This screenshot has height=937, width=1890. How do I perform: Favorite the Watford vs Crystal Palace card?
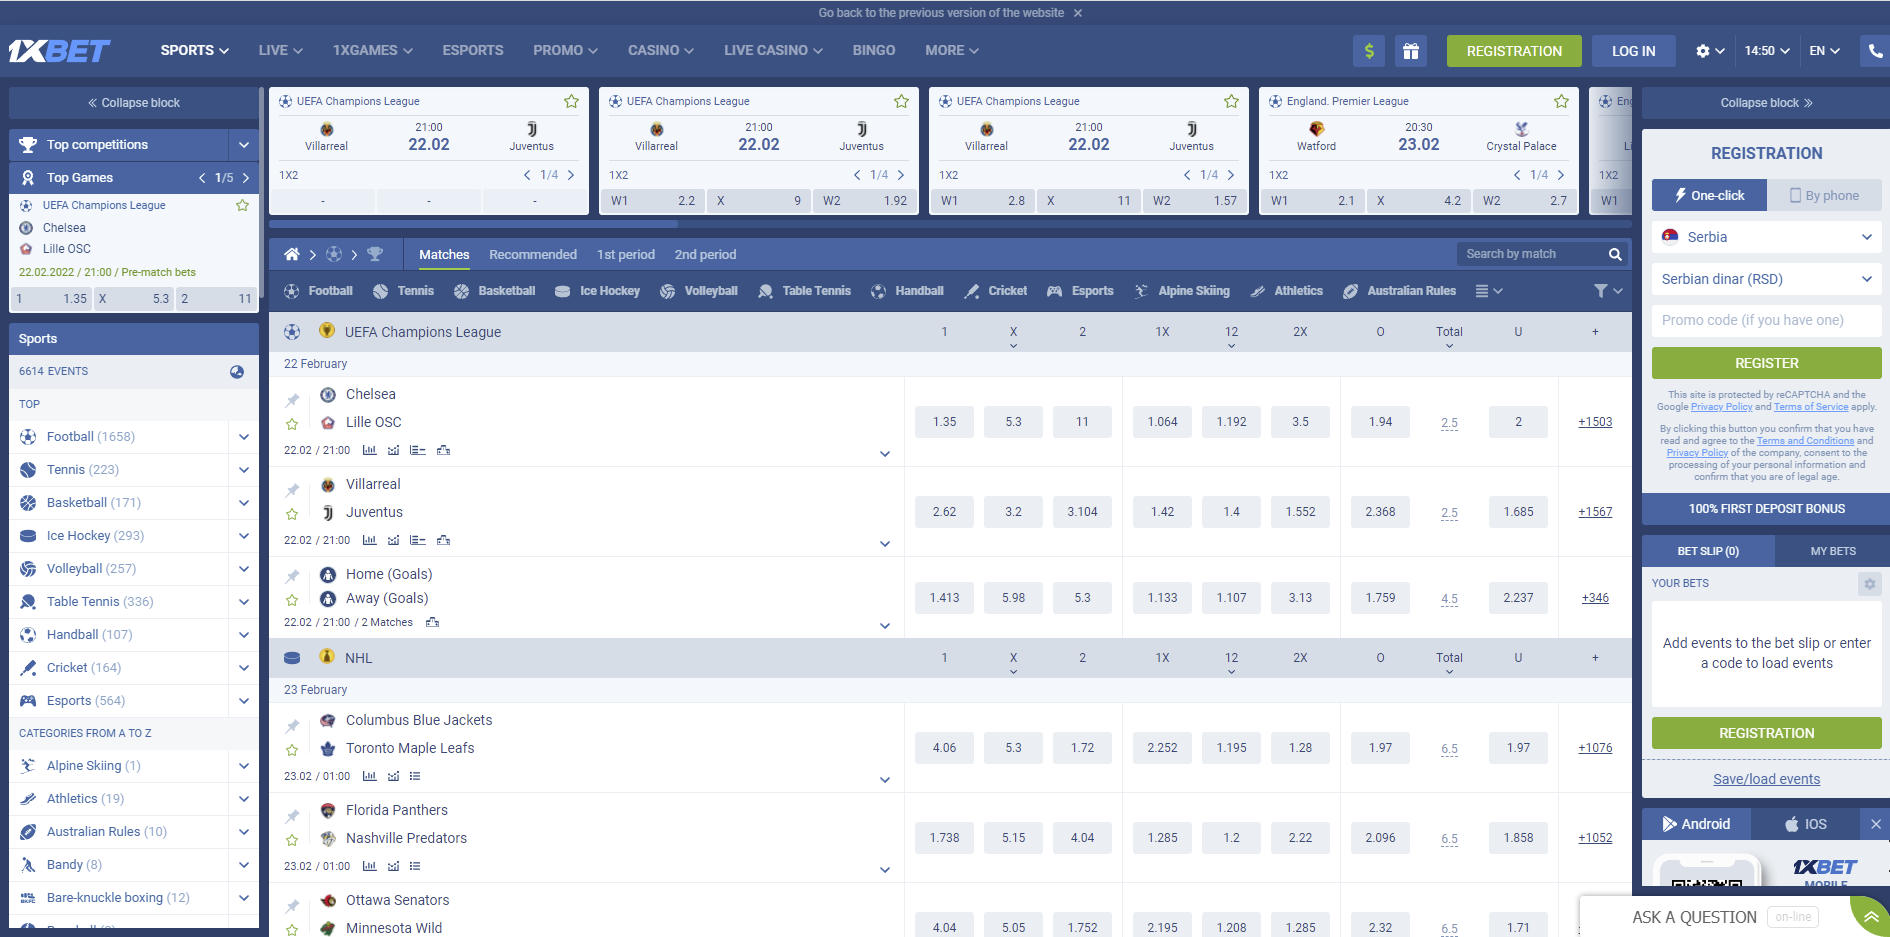1561,101
